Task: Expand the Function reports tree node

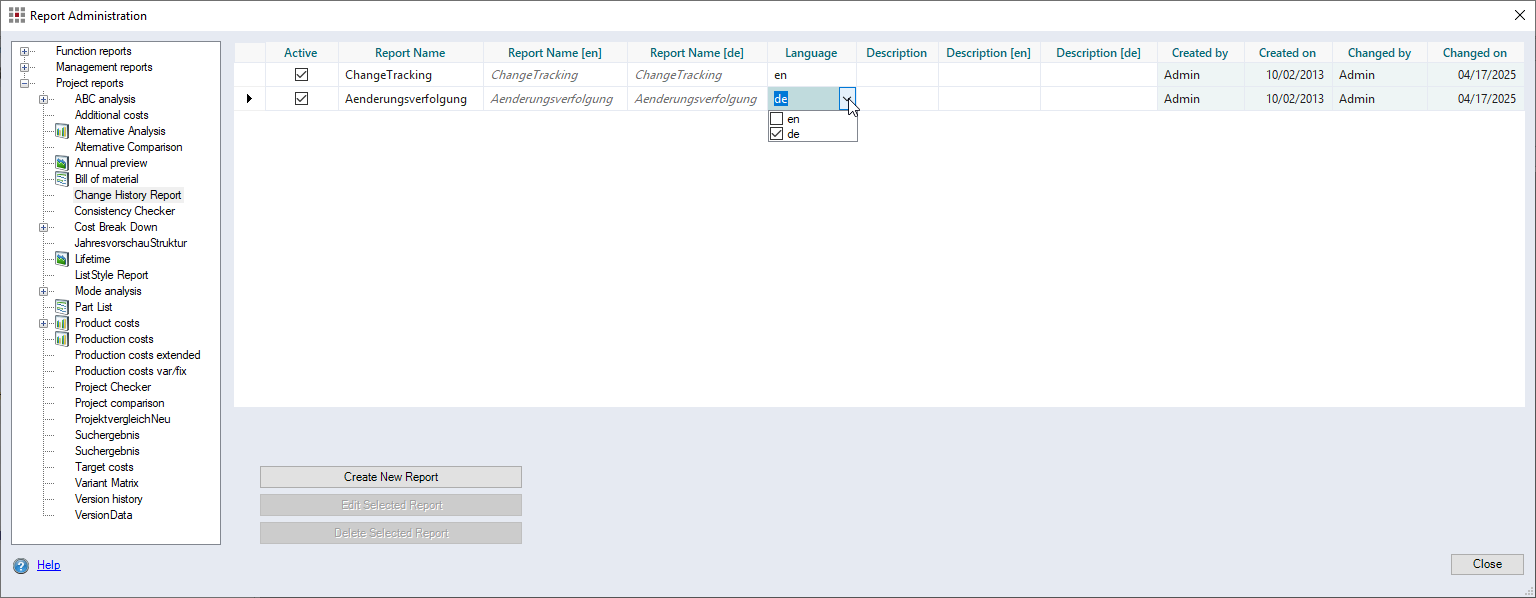Action: pyautogui.click(x=24, y=51)
